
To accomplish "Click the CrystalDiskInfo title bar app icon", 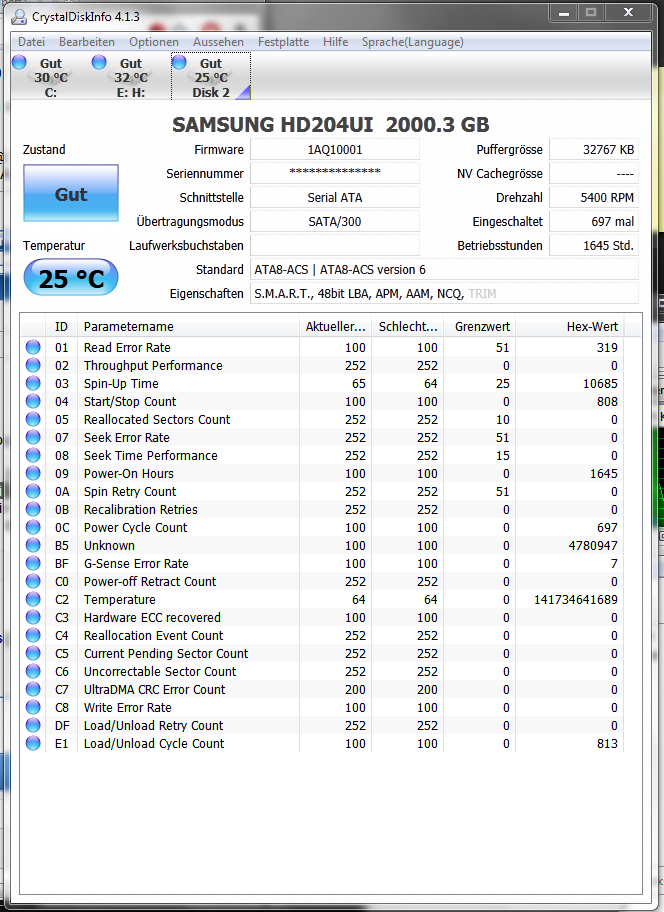I will coord(19,16).
